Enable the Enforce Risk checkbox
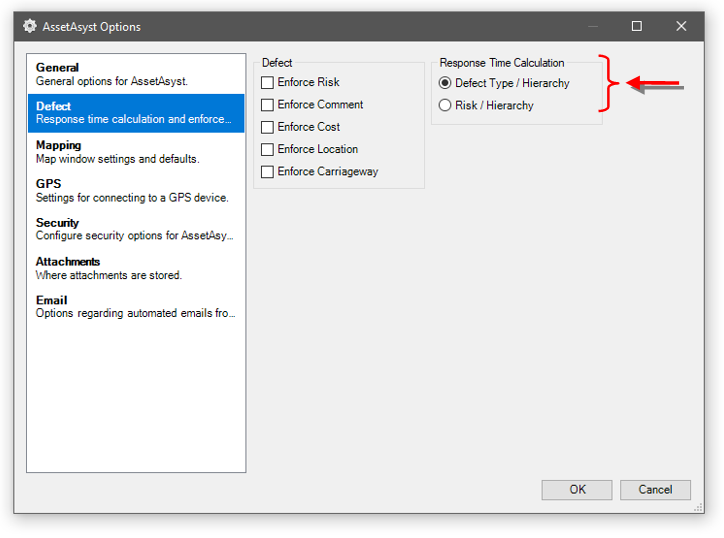This screenshot has height=538, width=724. 268,83
